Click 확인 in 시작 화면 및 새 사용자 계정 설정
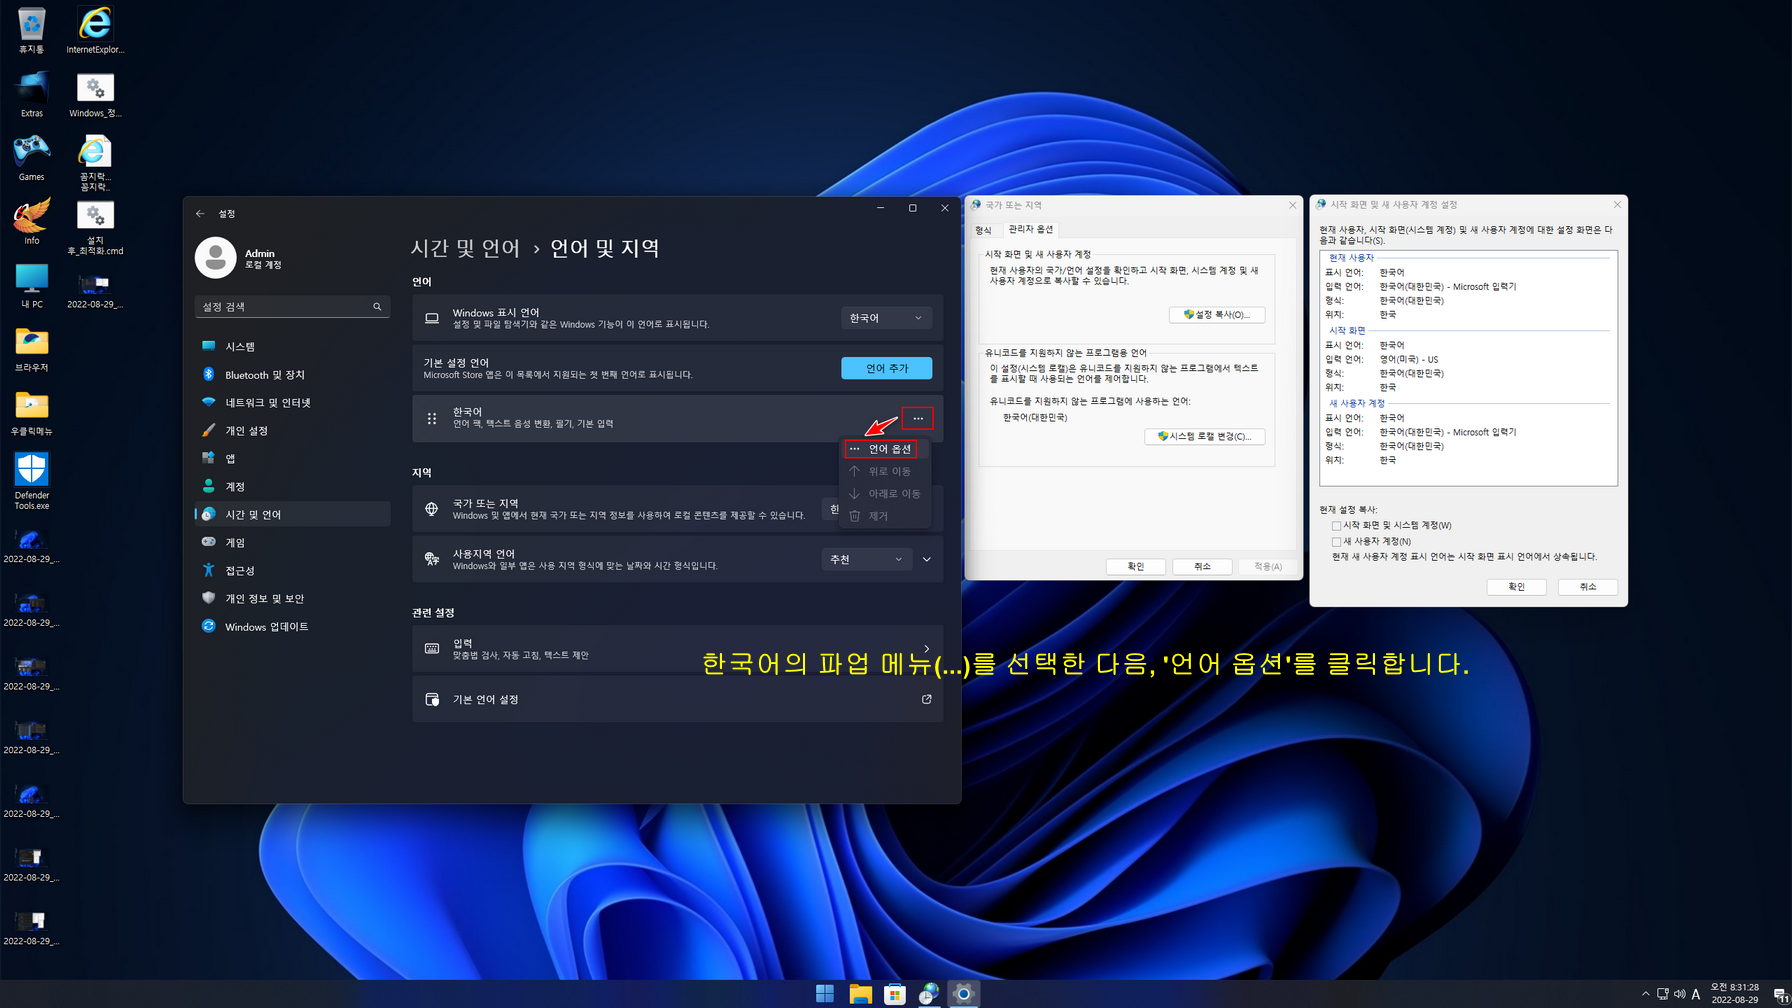The width and height of the screenshot is (1792, 1008). point(1517,587)
